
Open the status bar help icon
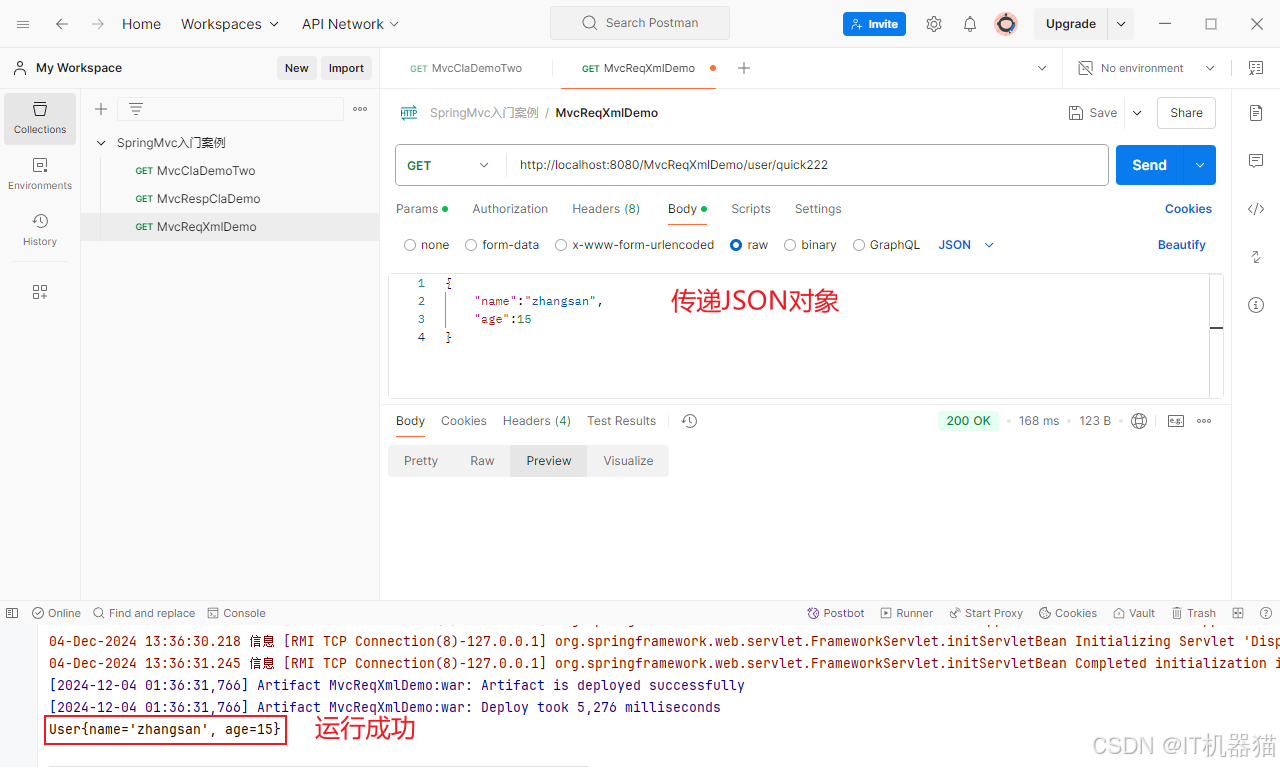pyautogui.click(x=1265, y=613)
